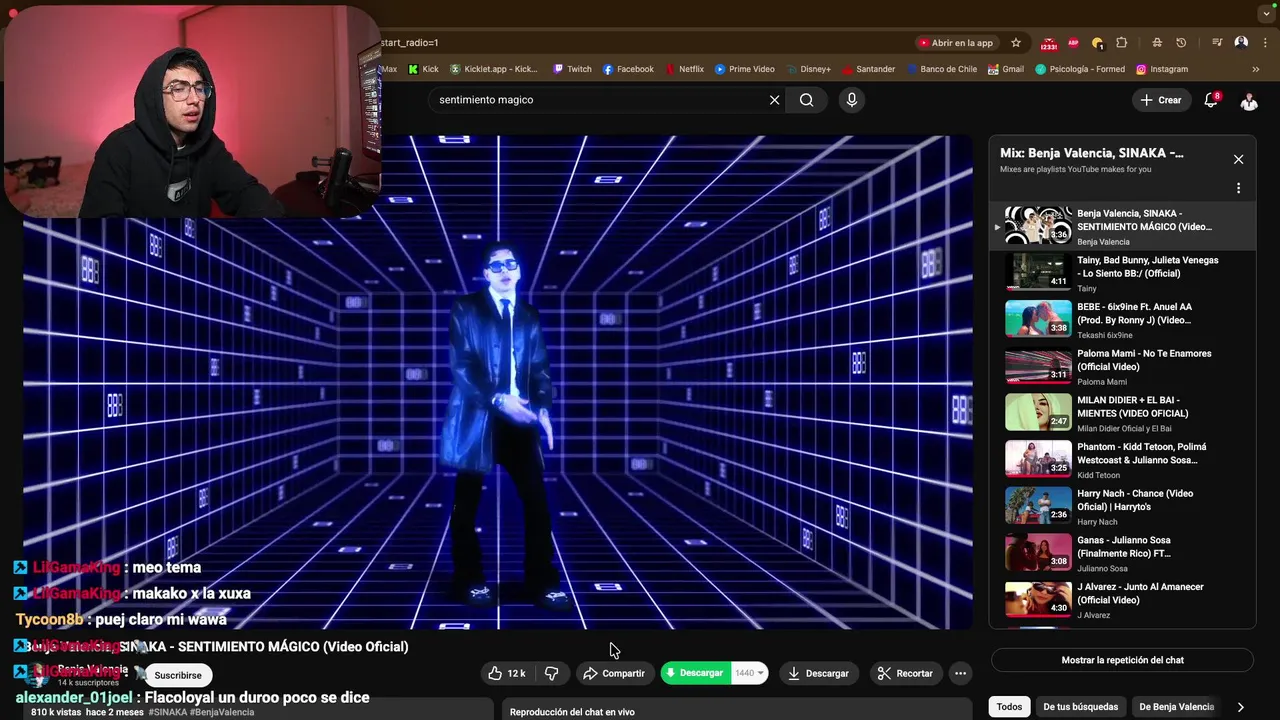Open the Netflix bookmark
The width and height of the screenshot is (1280, 720).
click(x=684, y=69)
